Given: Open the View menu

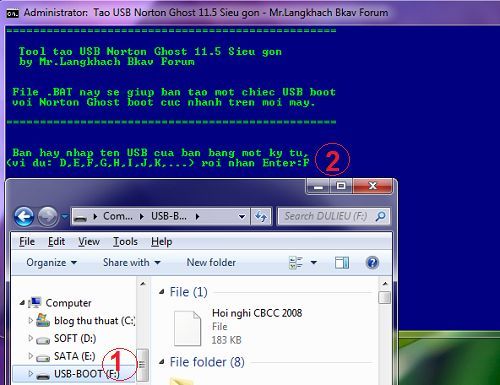Looking at the screenshot, I should (89, 242).
